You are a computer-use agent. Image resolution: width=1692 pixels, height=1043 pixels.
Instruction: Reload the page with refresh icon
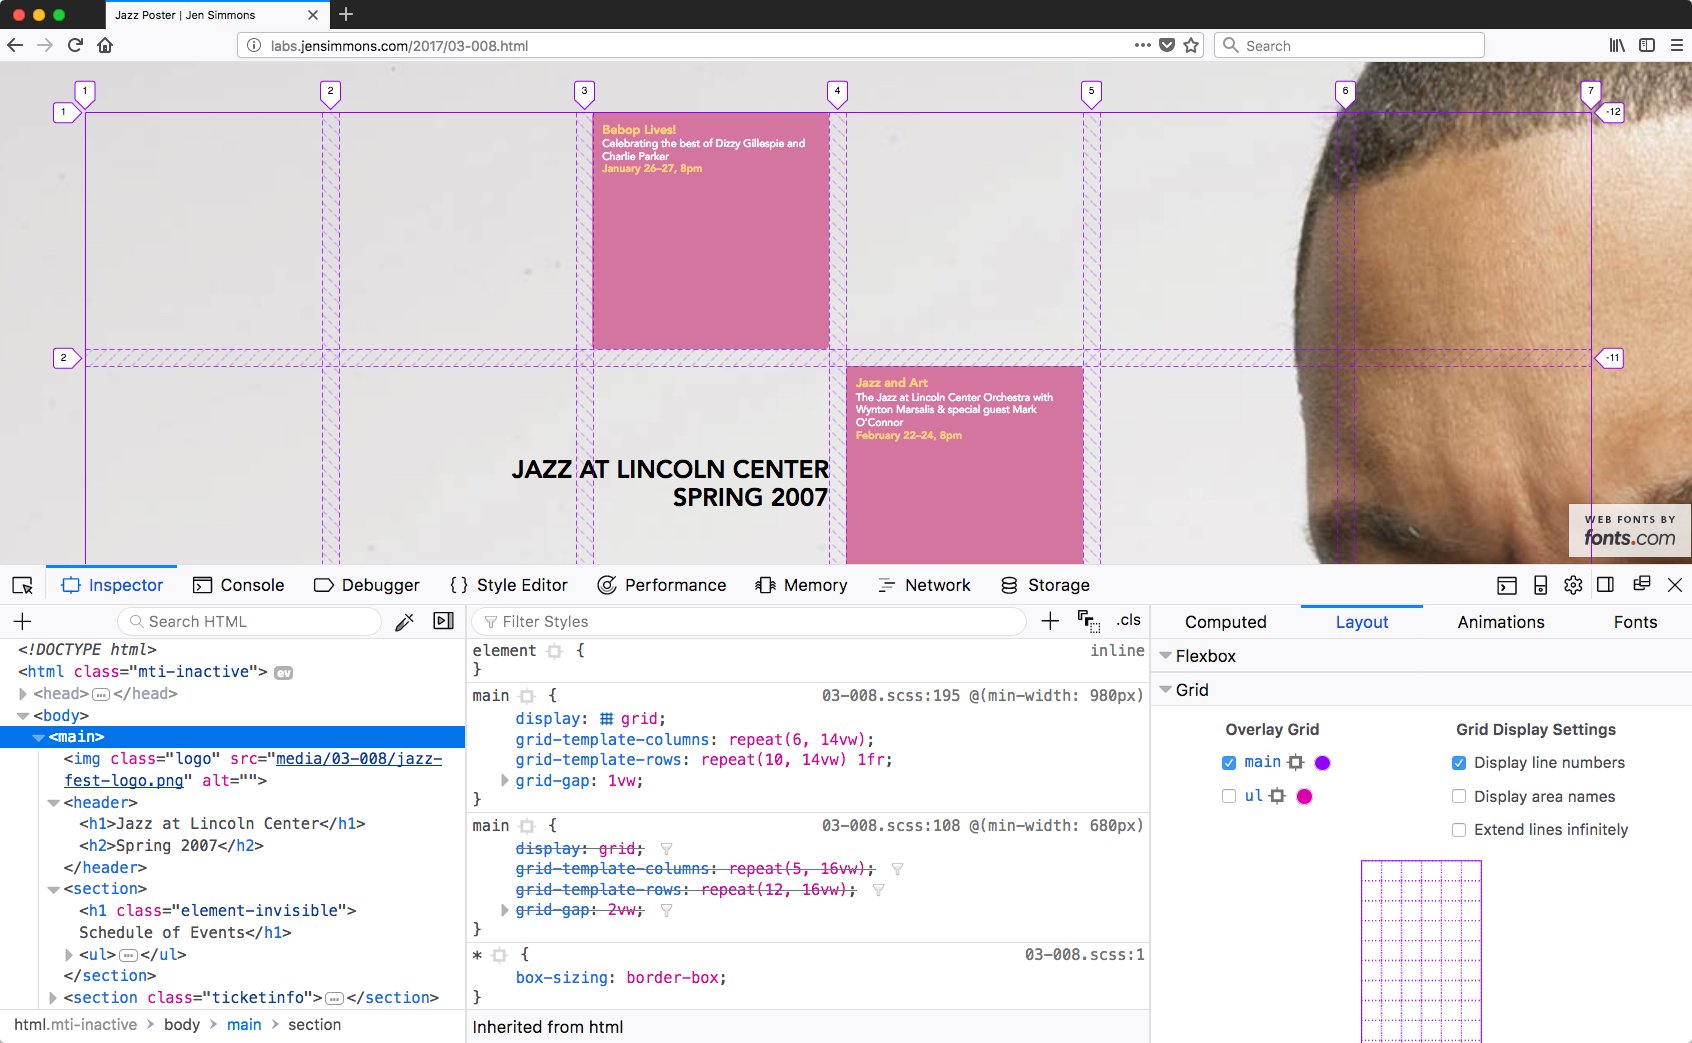pos(75,45)
